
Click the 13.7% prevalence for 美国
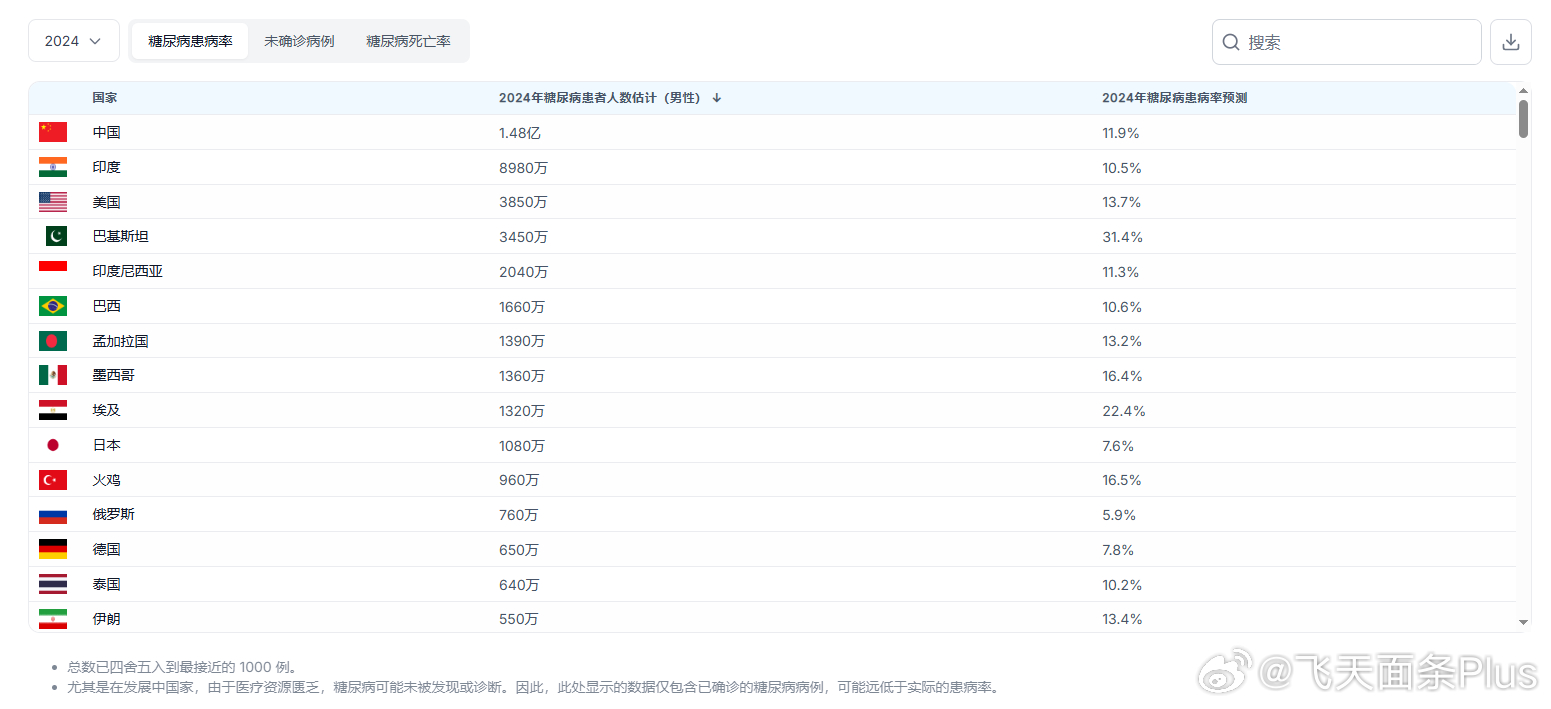1122,202
